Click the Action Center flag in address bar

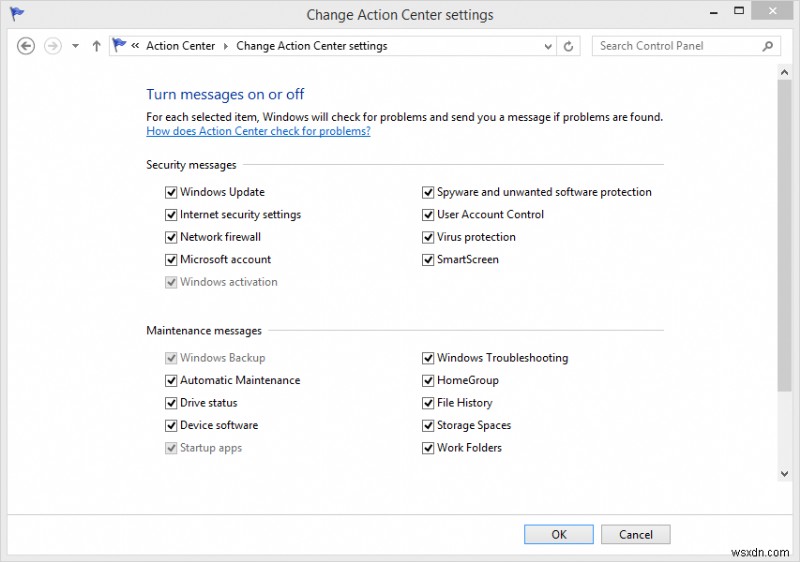coord(119,45)
